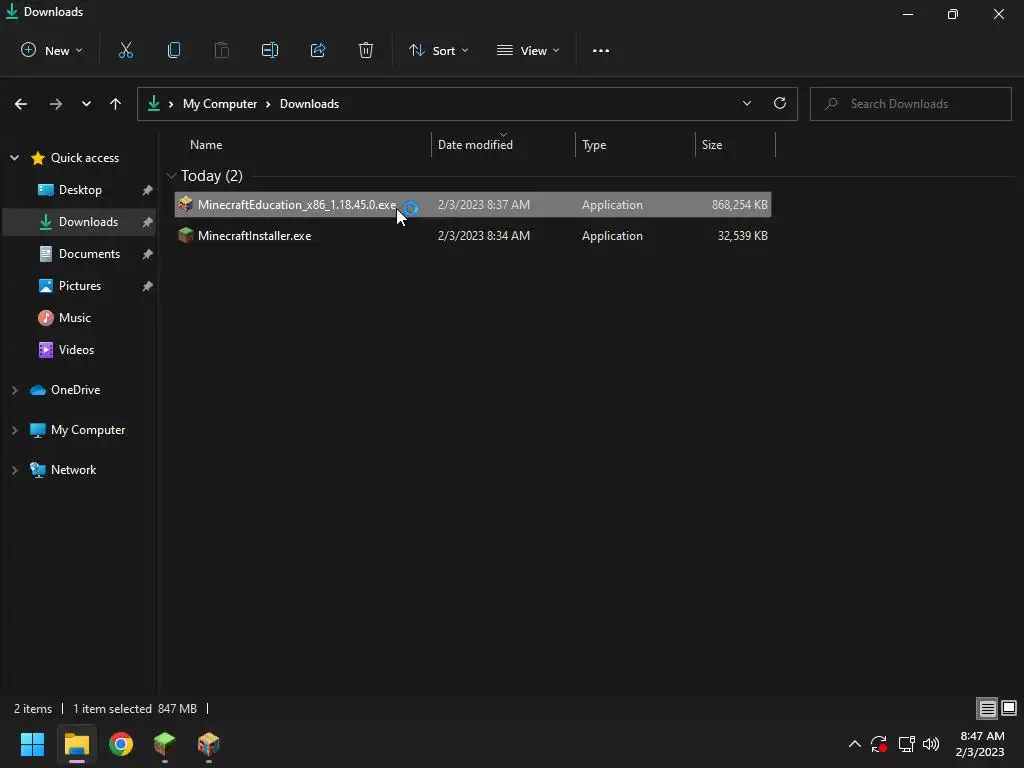Image resolution: width=1024 pixels, height=768 pixels.
Task: Go back with the left arrow
Action: [21, 104]
